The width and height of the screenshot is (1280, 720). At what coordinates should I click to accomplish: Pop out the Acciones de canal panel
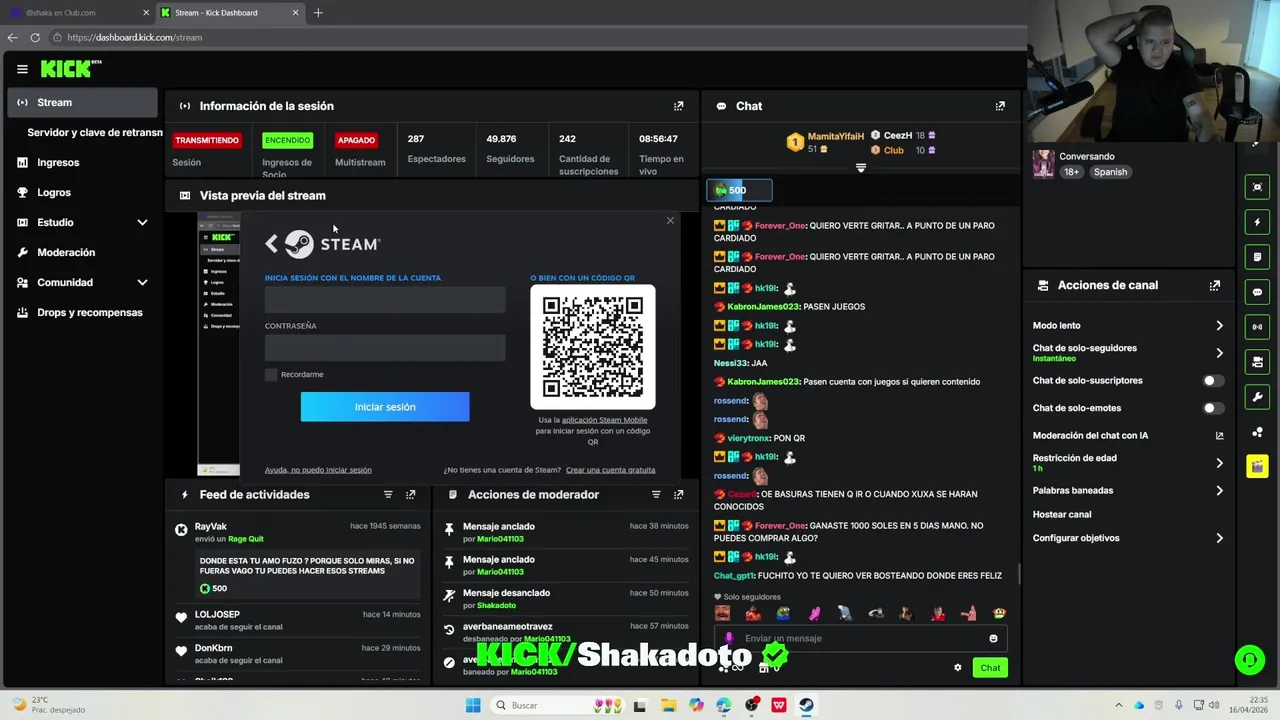click(x=1215, y=285)
